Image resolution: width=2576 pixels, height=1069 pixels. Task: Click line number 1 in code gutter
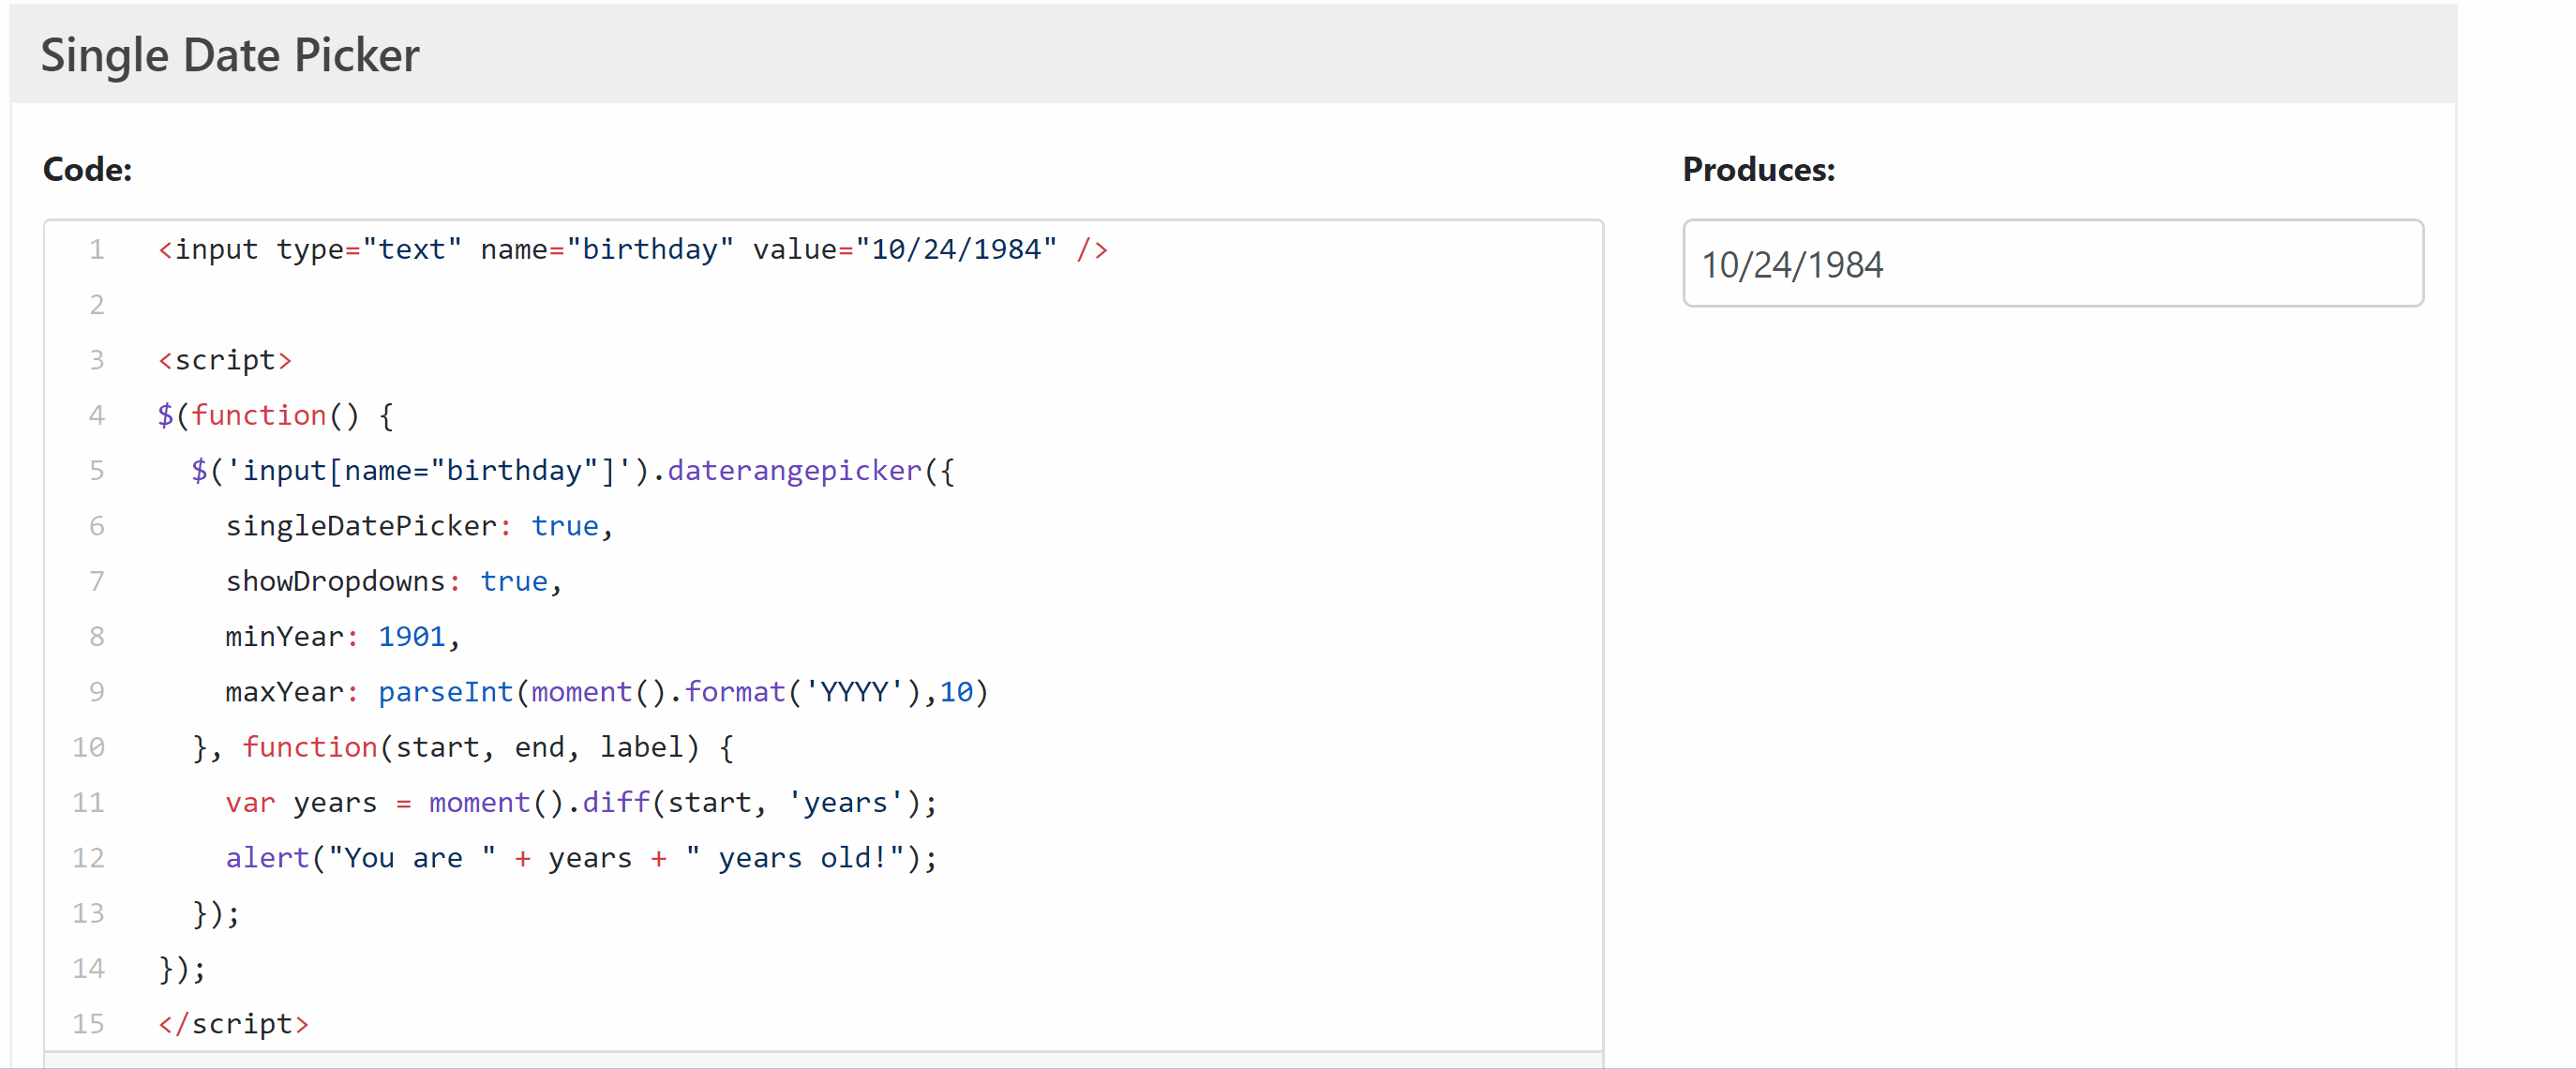tap(96, 249)
